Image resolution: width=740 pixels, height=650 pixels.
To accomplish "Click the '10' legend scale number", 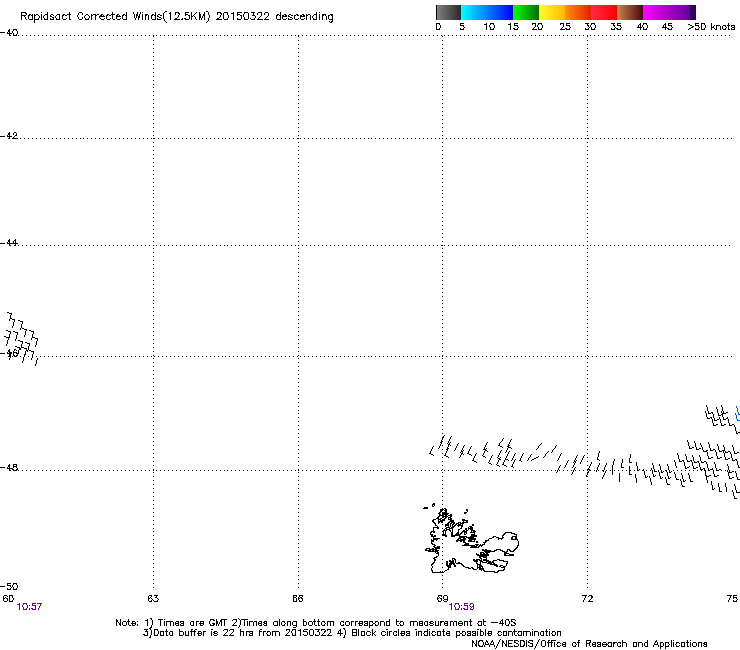I will point(489,27).
